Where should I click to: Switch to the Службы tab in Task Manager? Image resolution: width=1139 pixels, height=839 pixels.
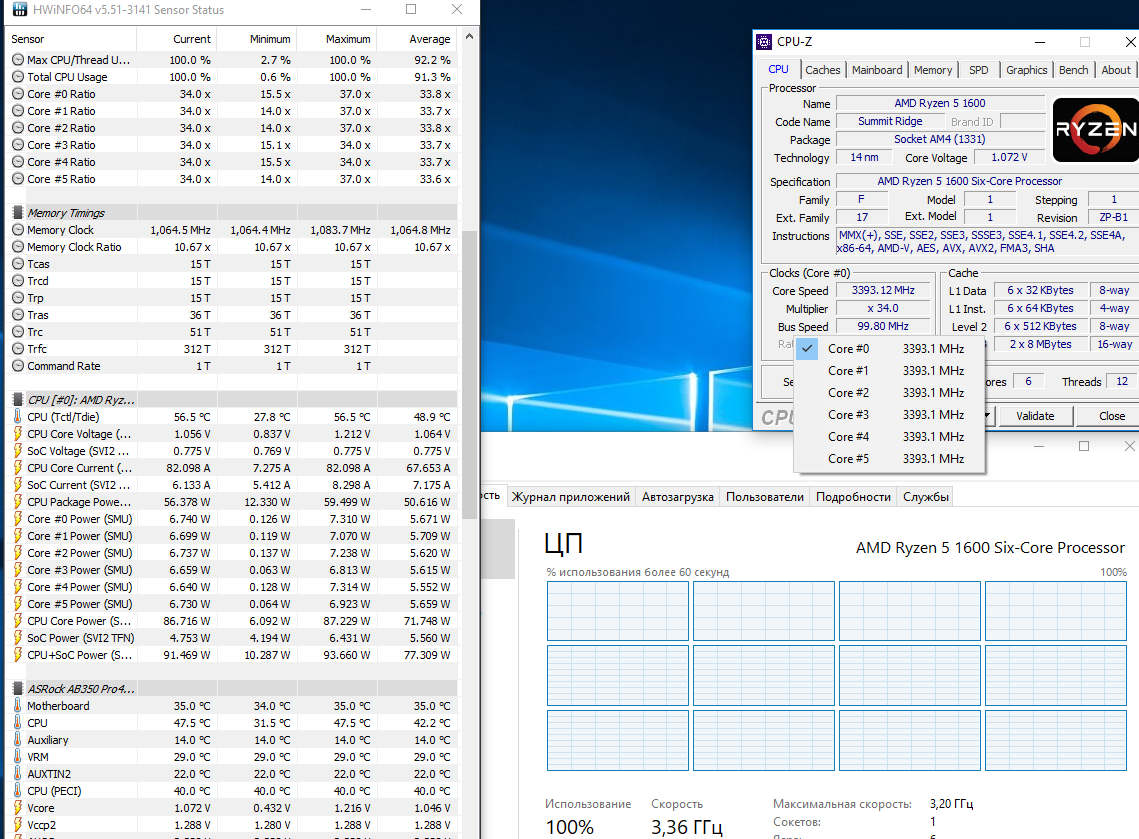(x=925, y=497)
